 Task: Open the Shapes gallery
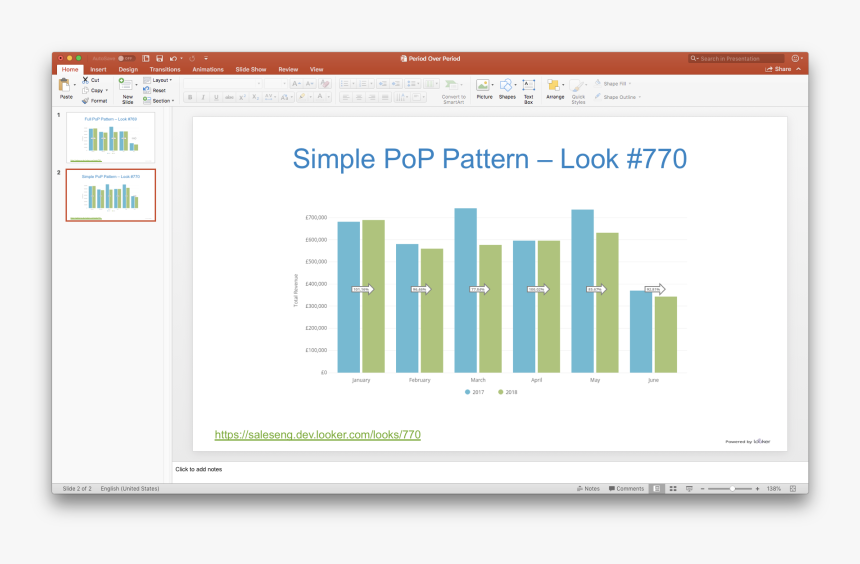coord(506,89)
